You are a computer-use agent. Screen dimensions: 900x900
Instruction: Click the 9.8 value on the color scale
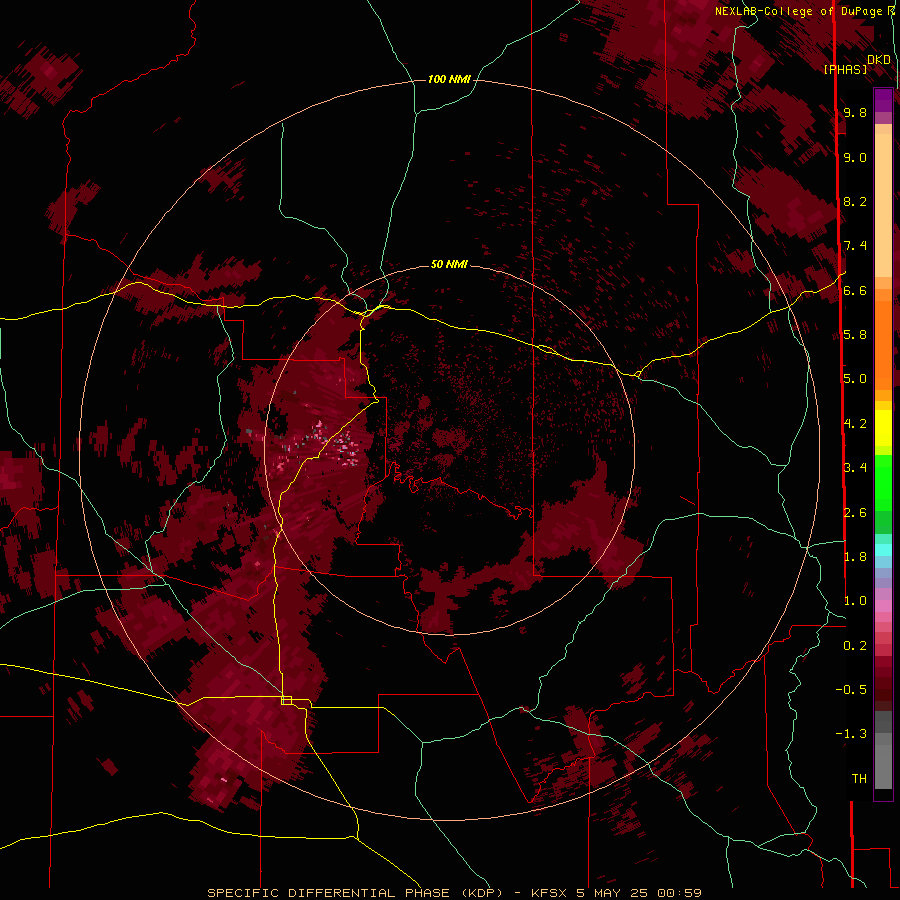855,112
